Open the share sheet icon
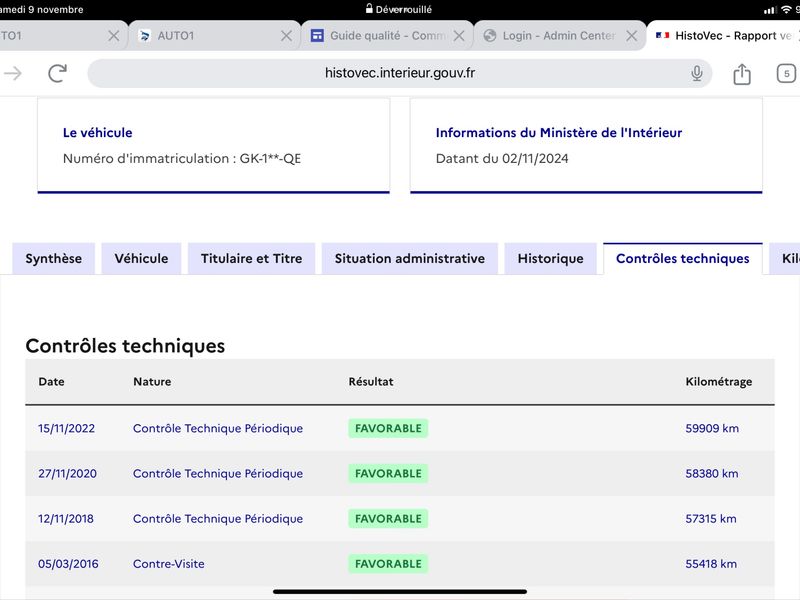800x600 pixels. coord(742,74)
